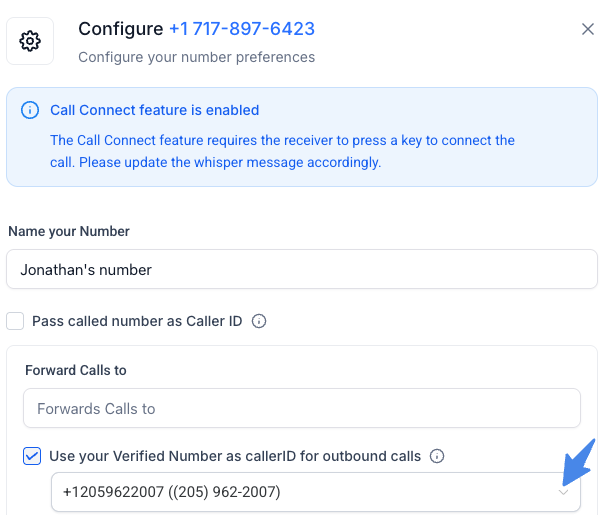Click 'Configure your number preferences' subtitle
The image size is (613, 515).
click(196, 57)
